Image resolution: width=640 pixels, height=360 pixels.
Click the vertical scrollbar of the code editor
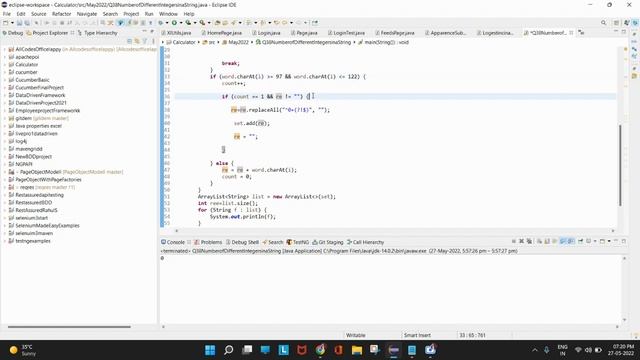click(620, 165)
